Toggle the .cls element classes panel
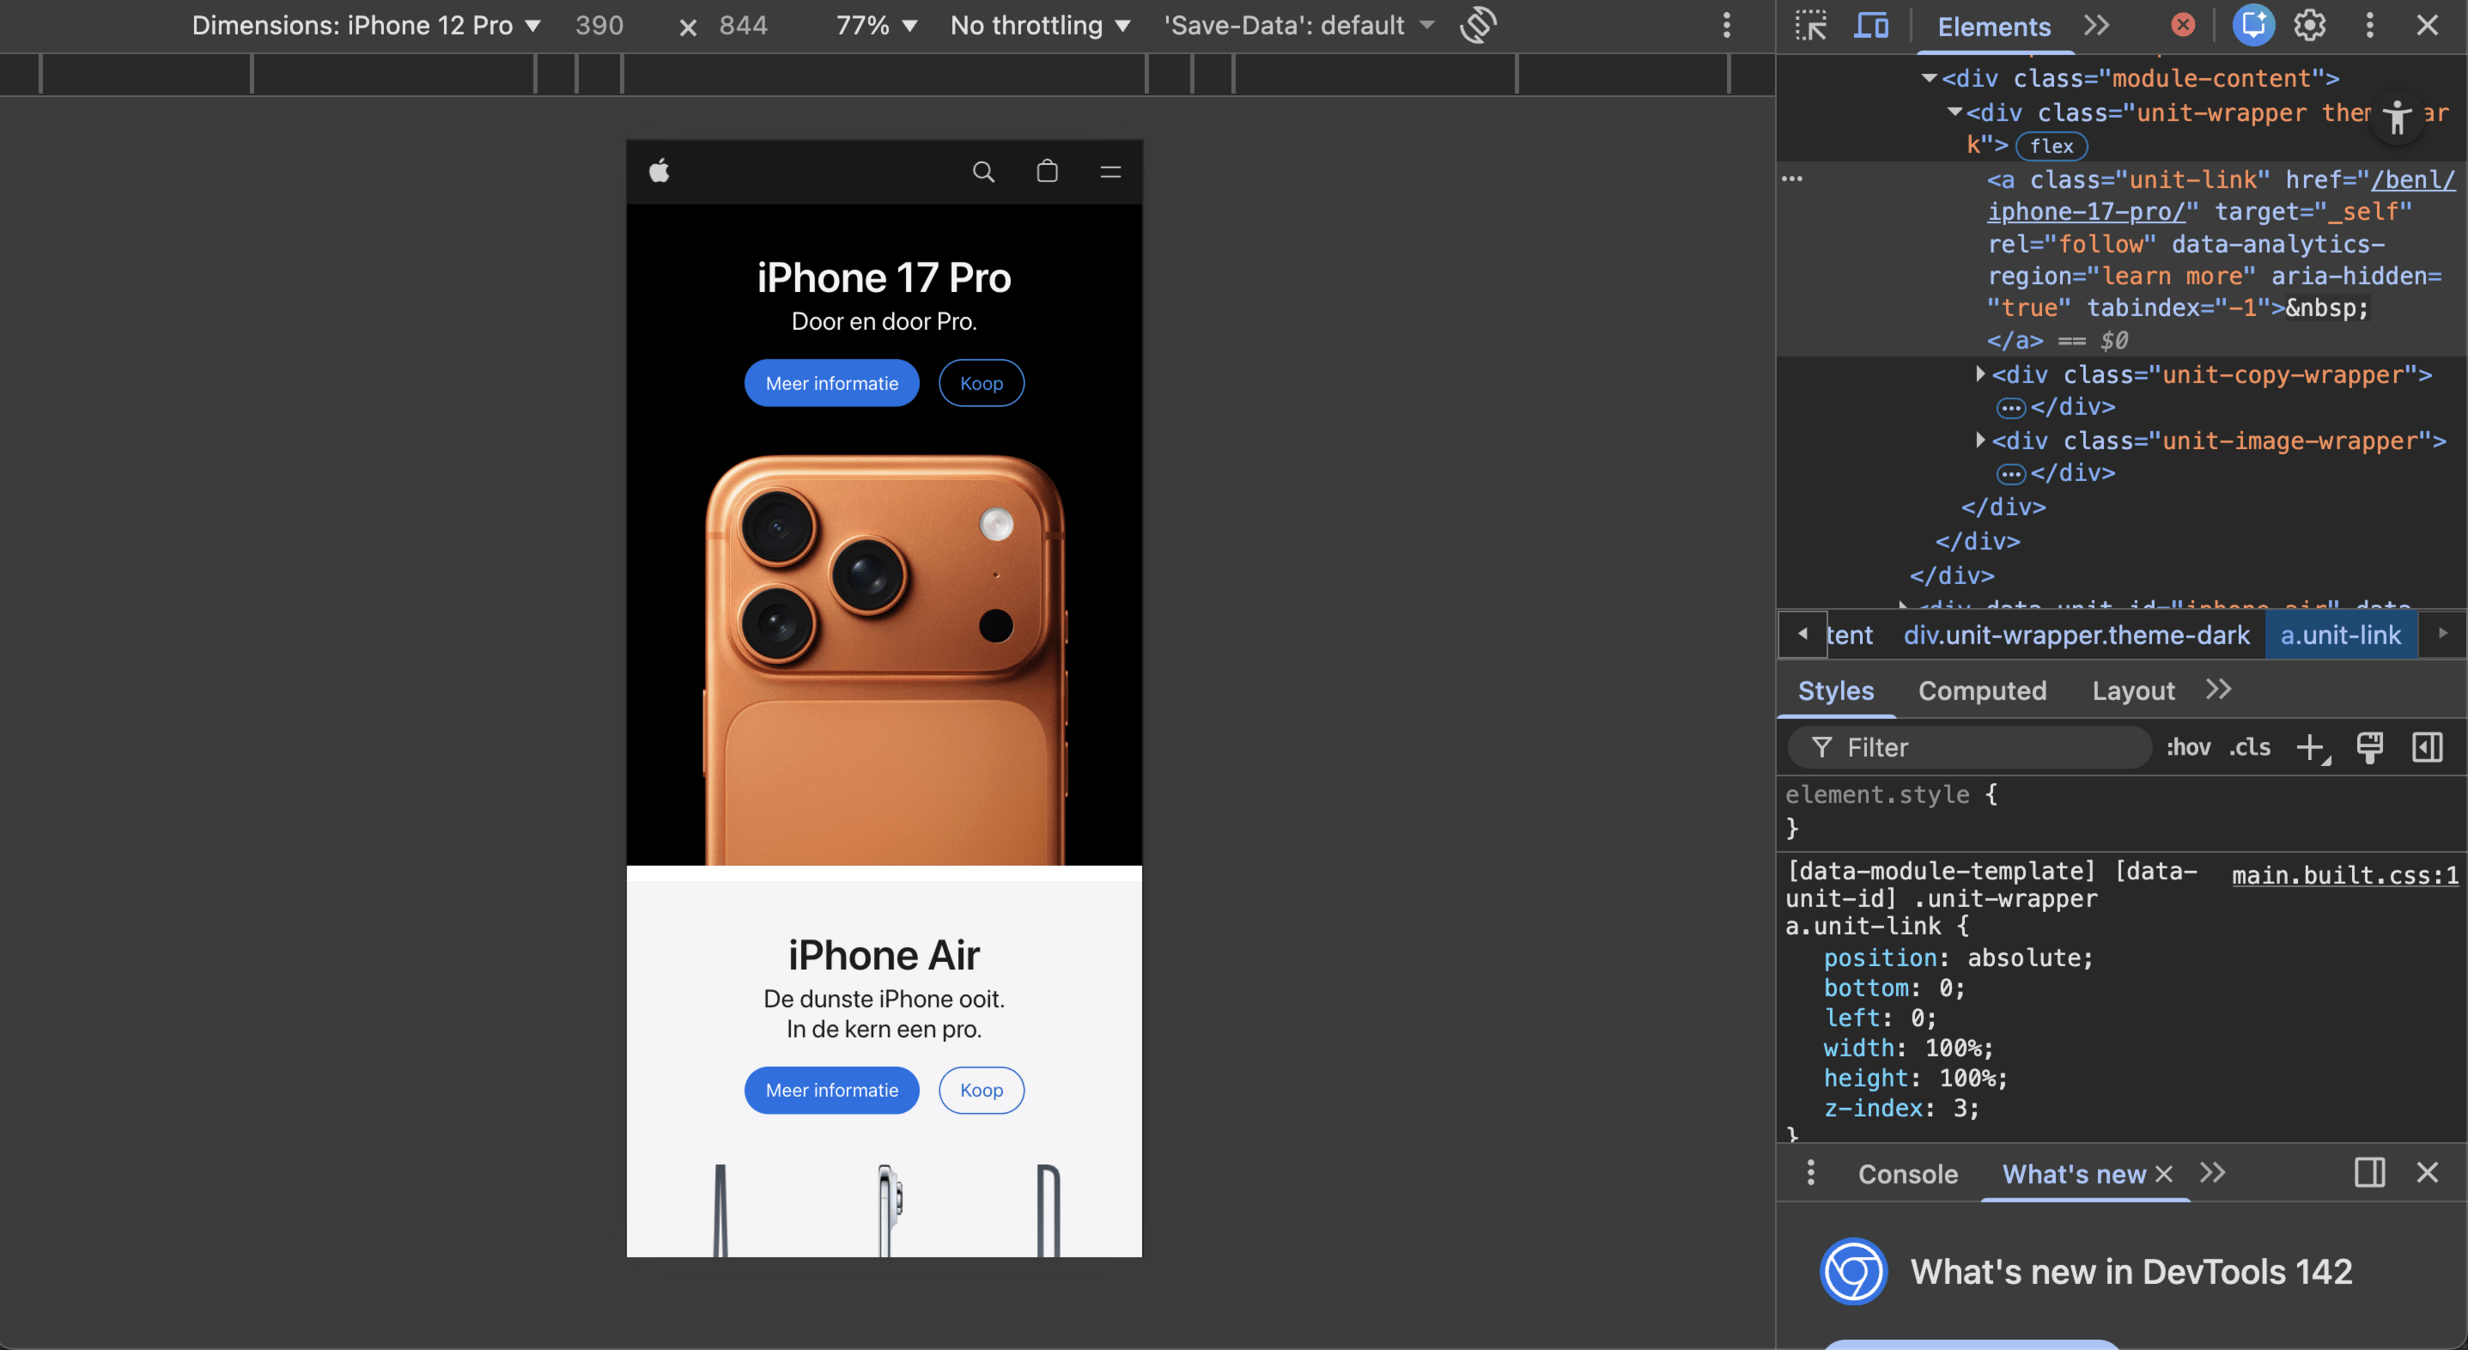The height and width of the screenshot is (1350, 2468). click(2250, 747)
